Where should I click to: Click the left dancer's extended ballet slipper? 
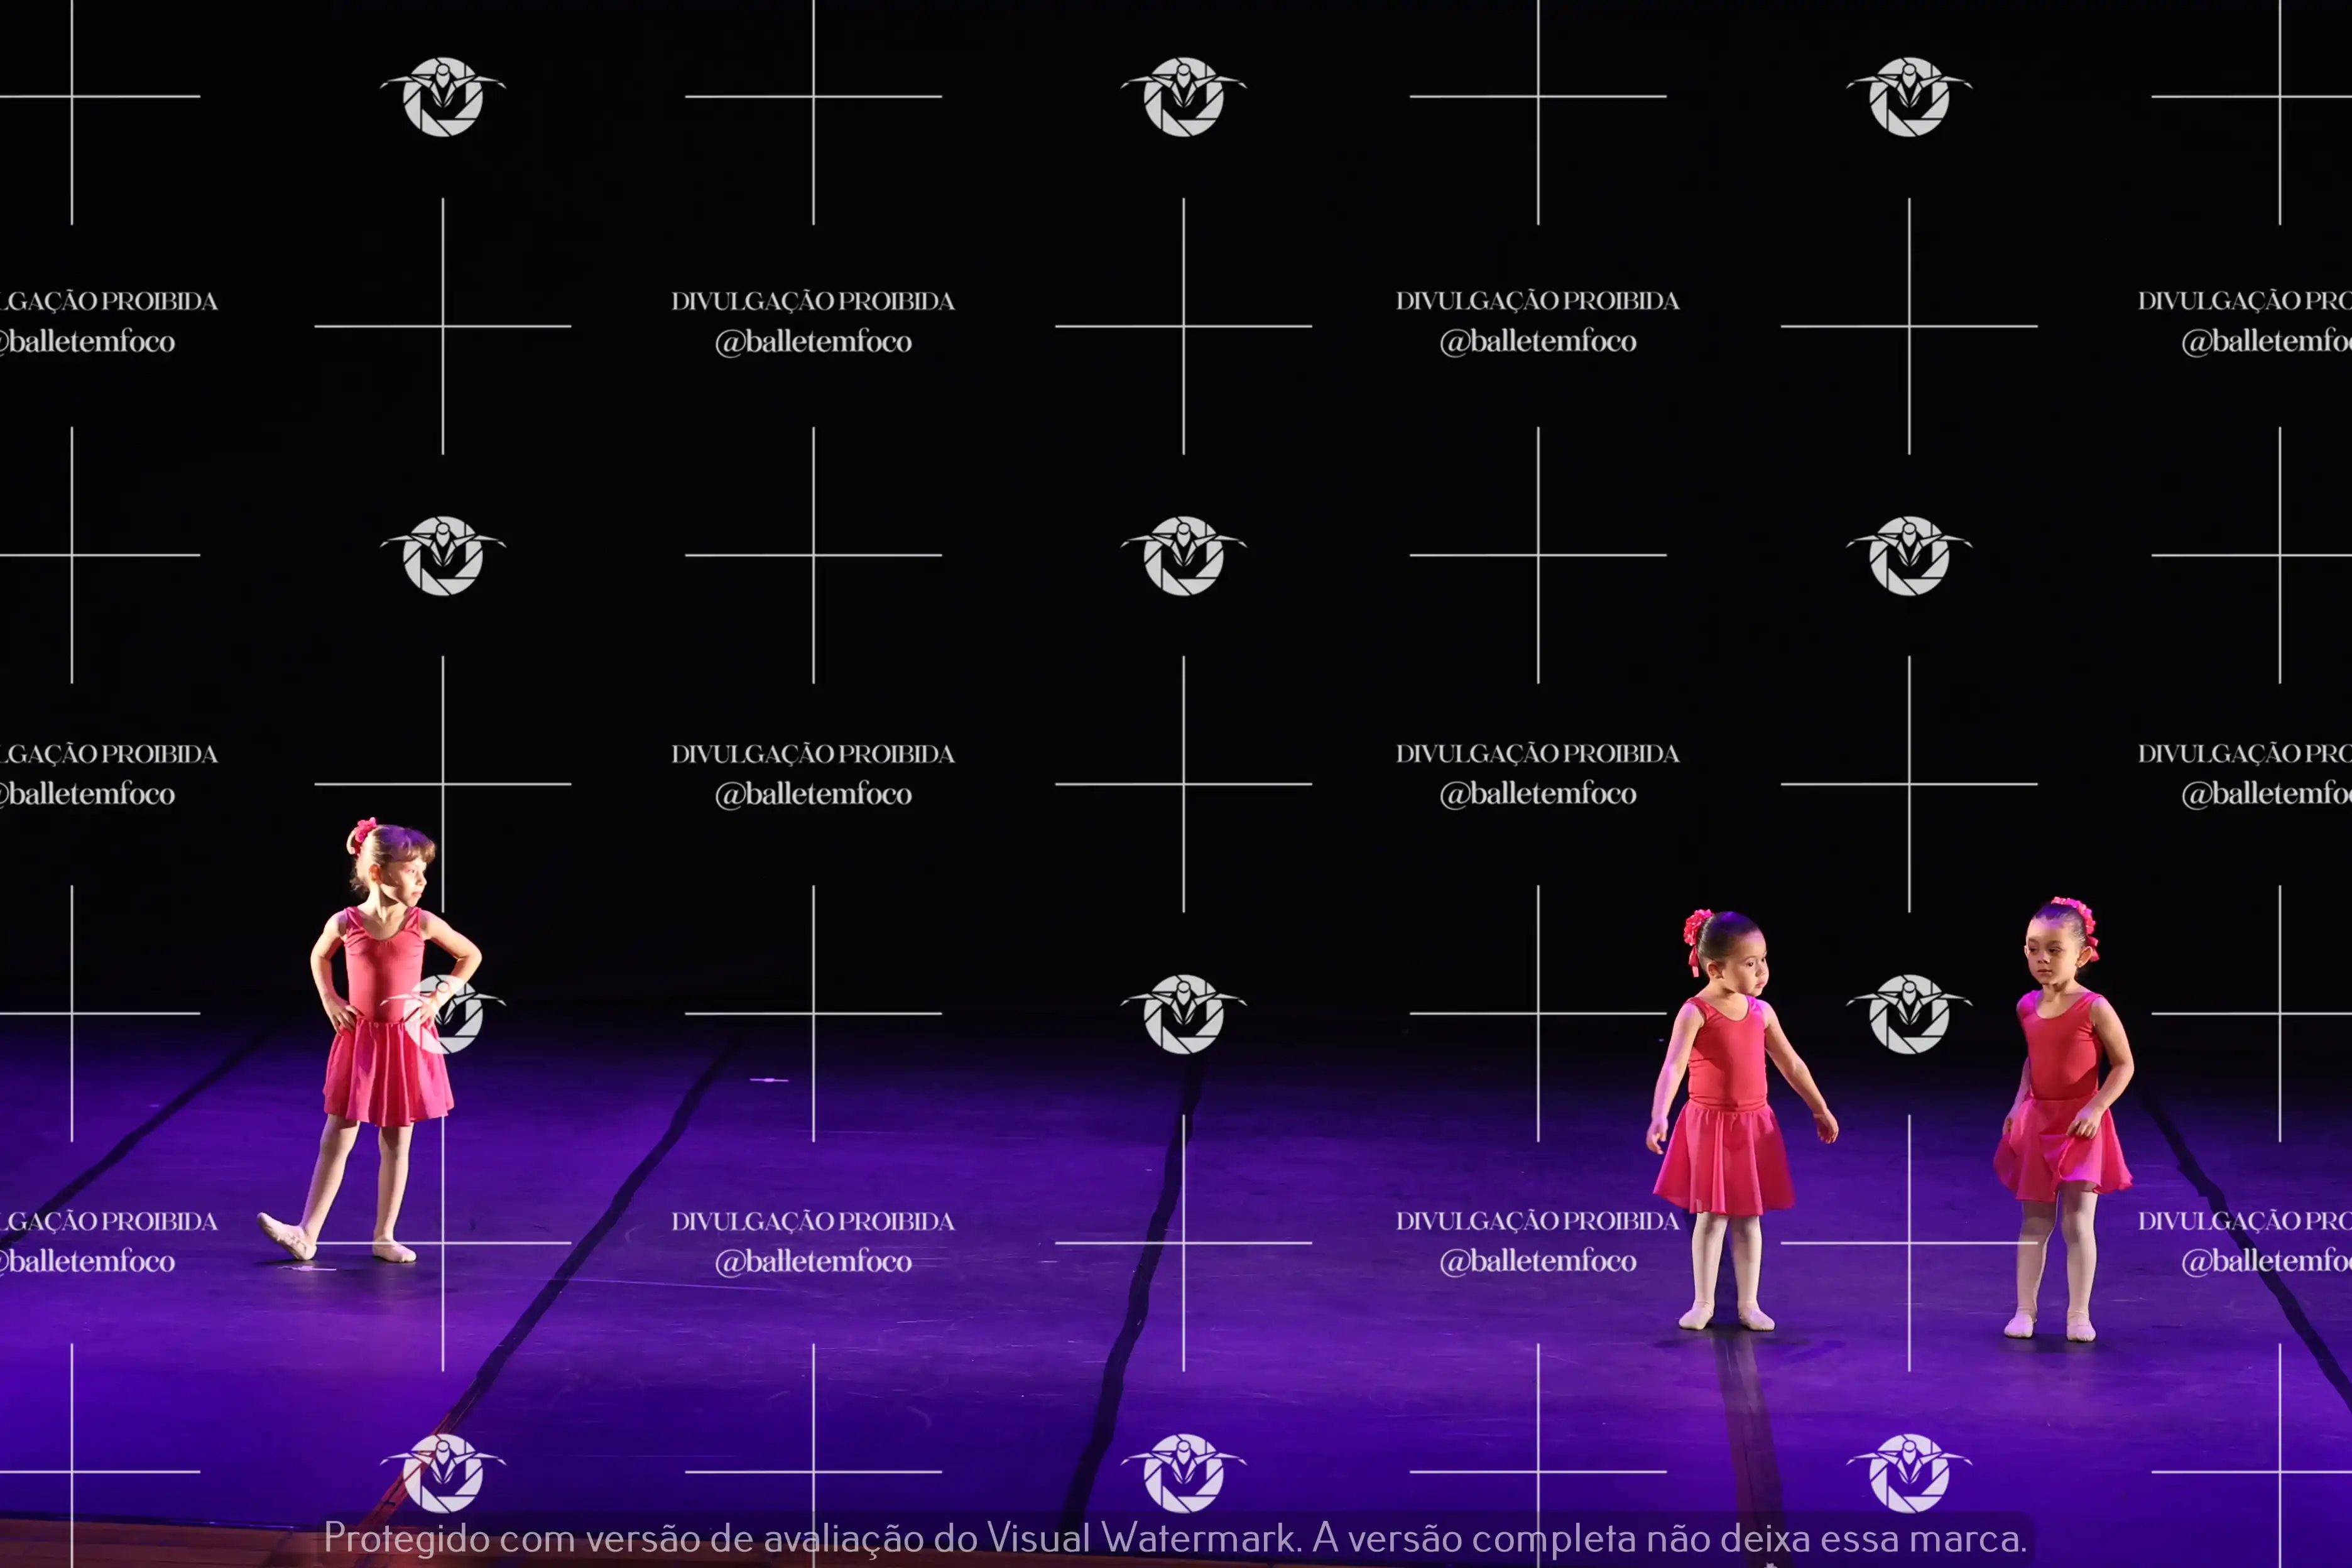pos(287,1236)
